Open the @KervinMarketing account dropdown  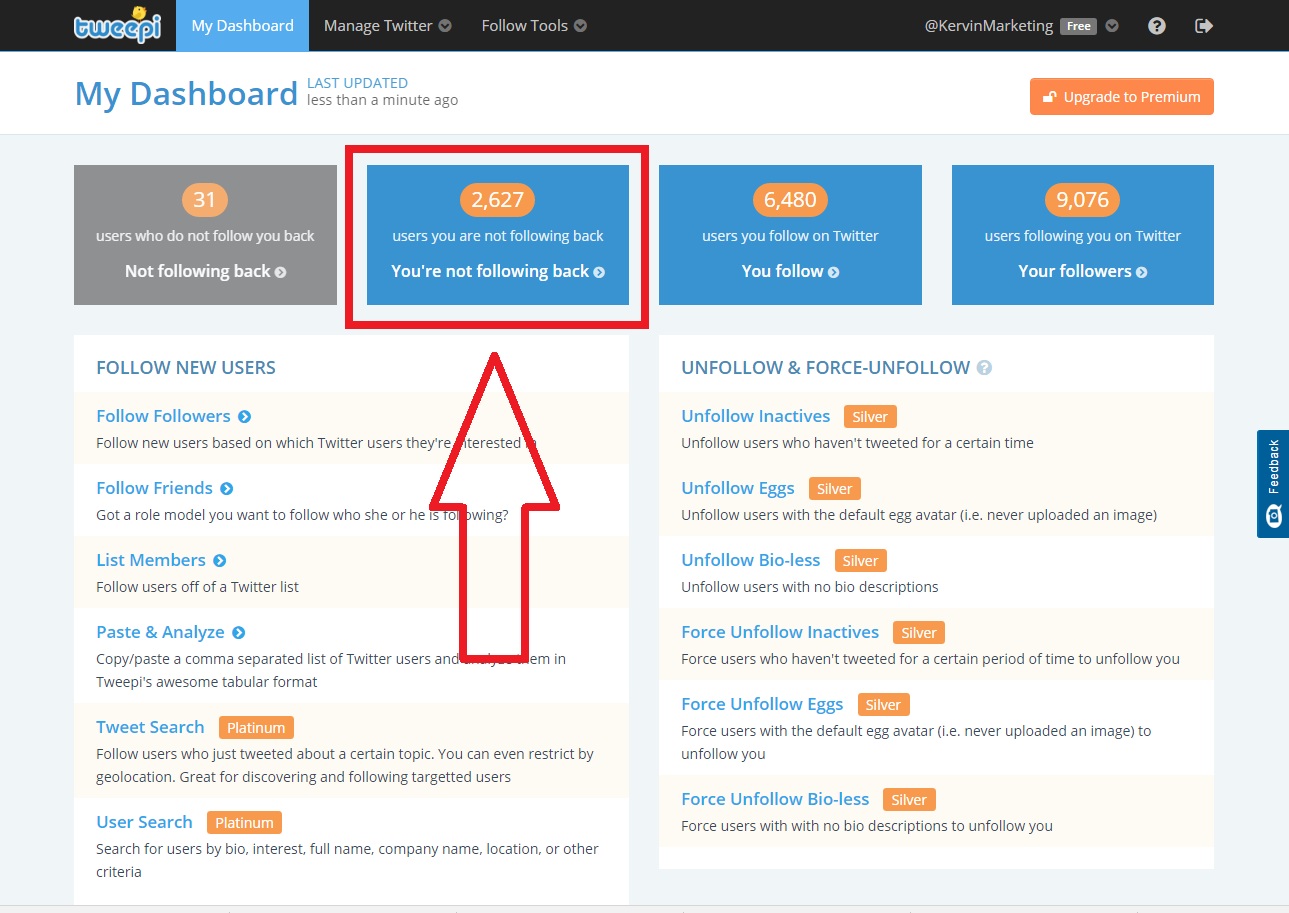(x=1021, y=26)
